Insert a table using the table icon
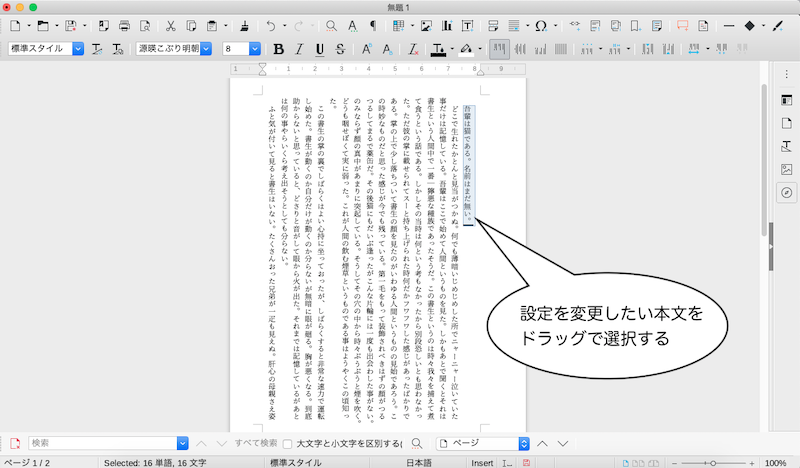This screenshot has width=800, height=468. pyautogui.click(x=398, y=26)
